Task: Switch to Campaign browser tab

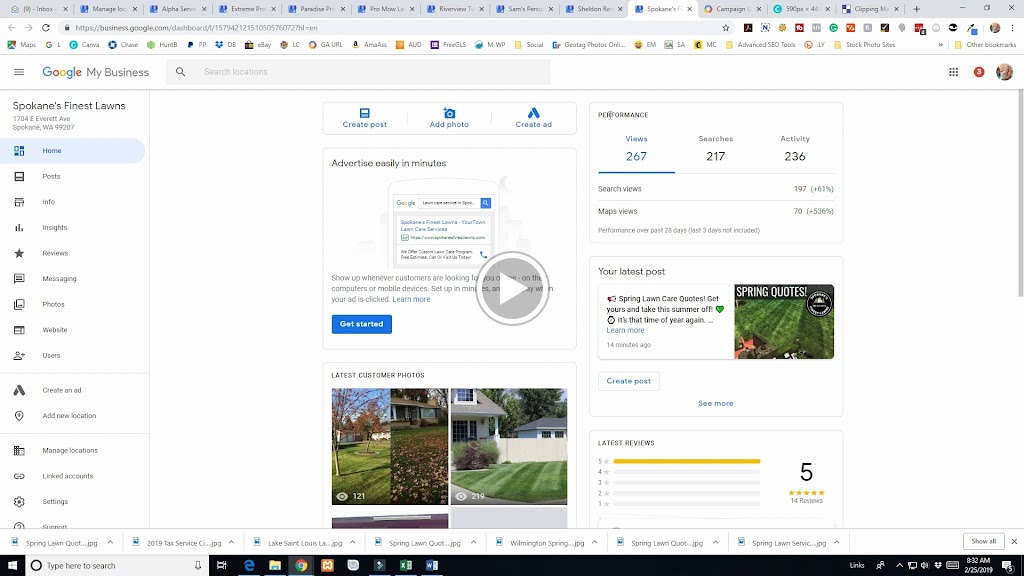Action: click(x=731, y=9)
